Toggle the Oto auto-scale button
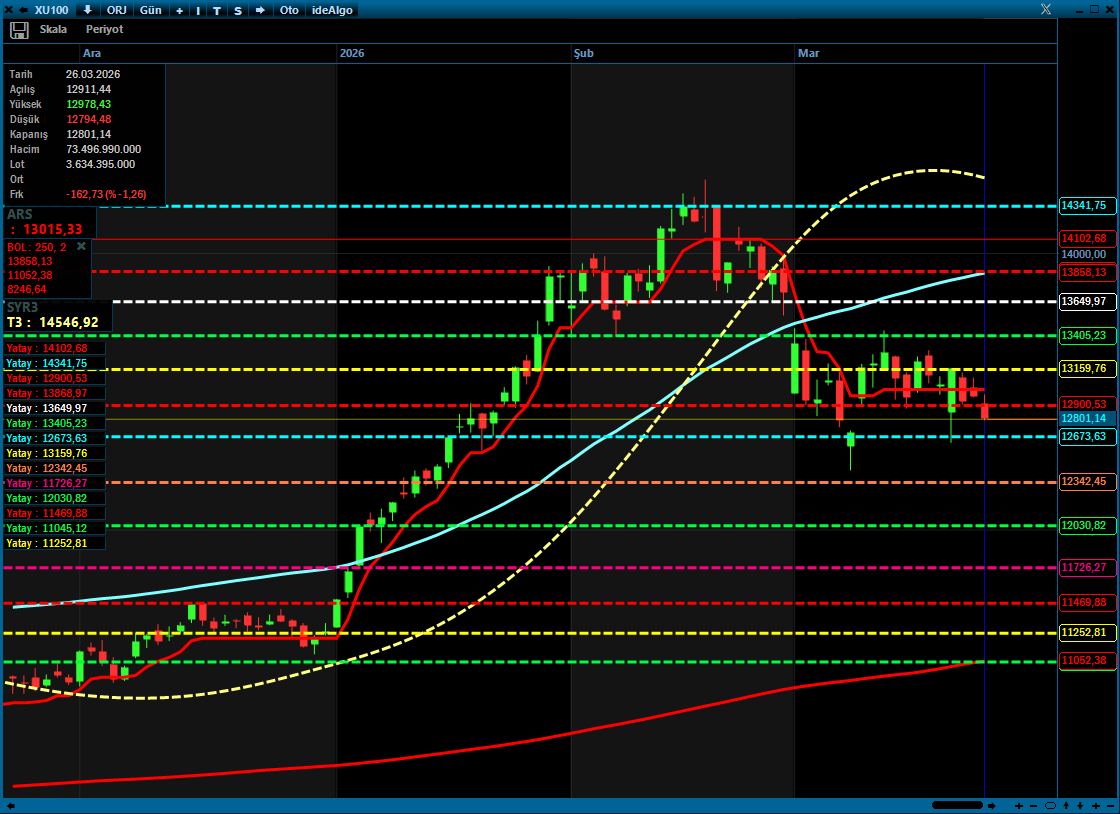 [x=289, y=10]
